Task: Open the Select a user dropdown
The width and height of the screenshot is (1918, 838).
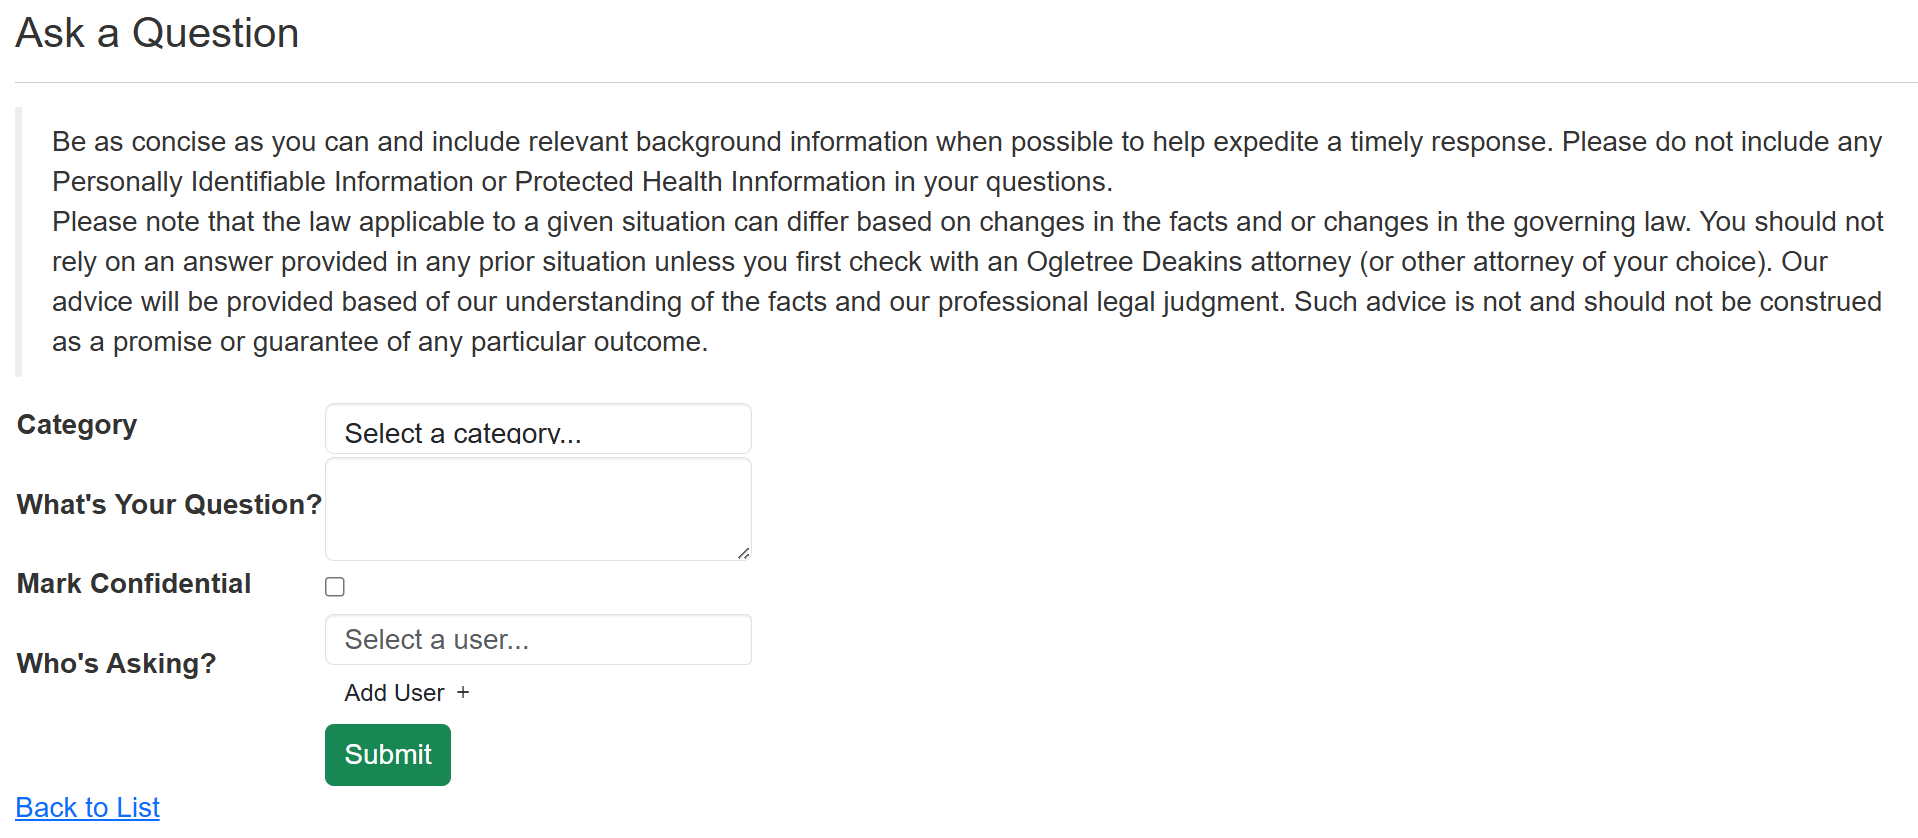Action: coord(538,640)
